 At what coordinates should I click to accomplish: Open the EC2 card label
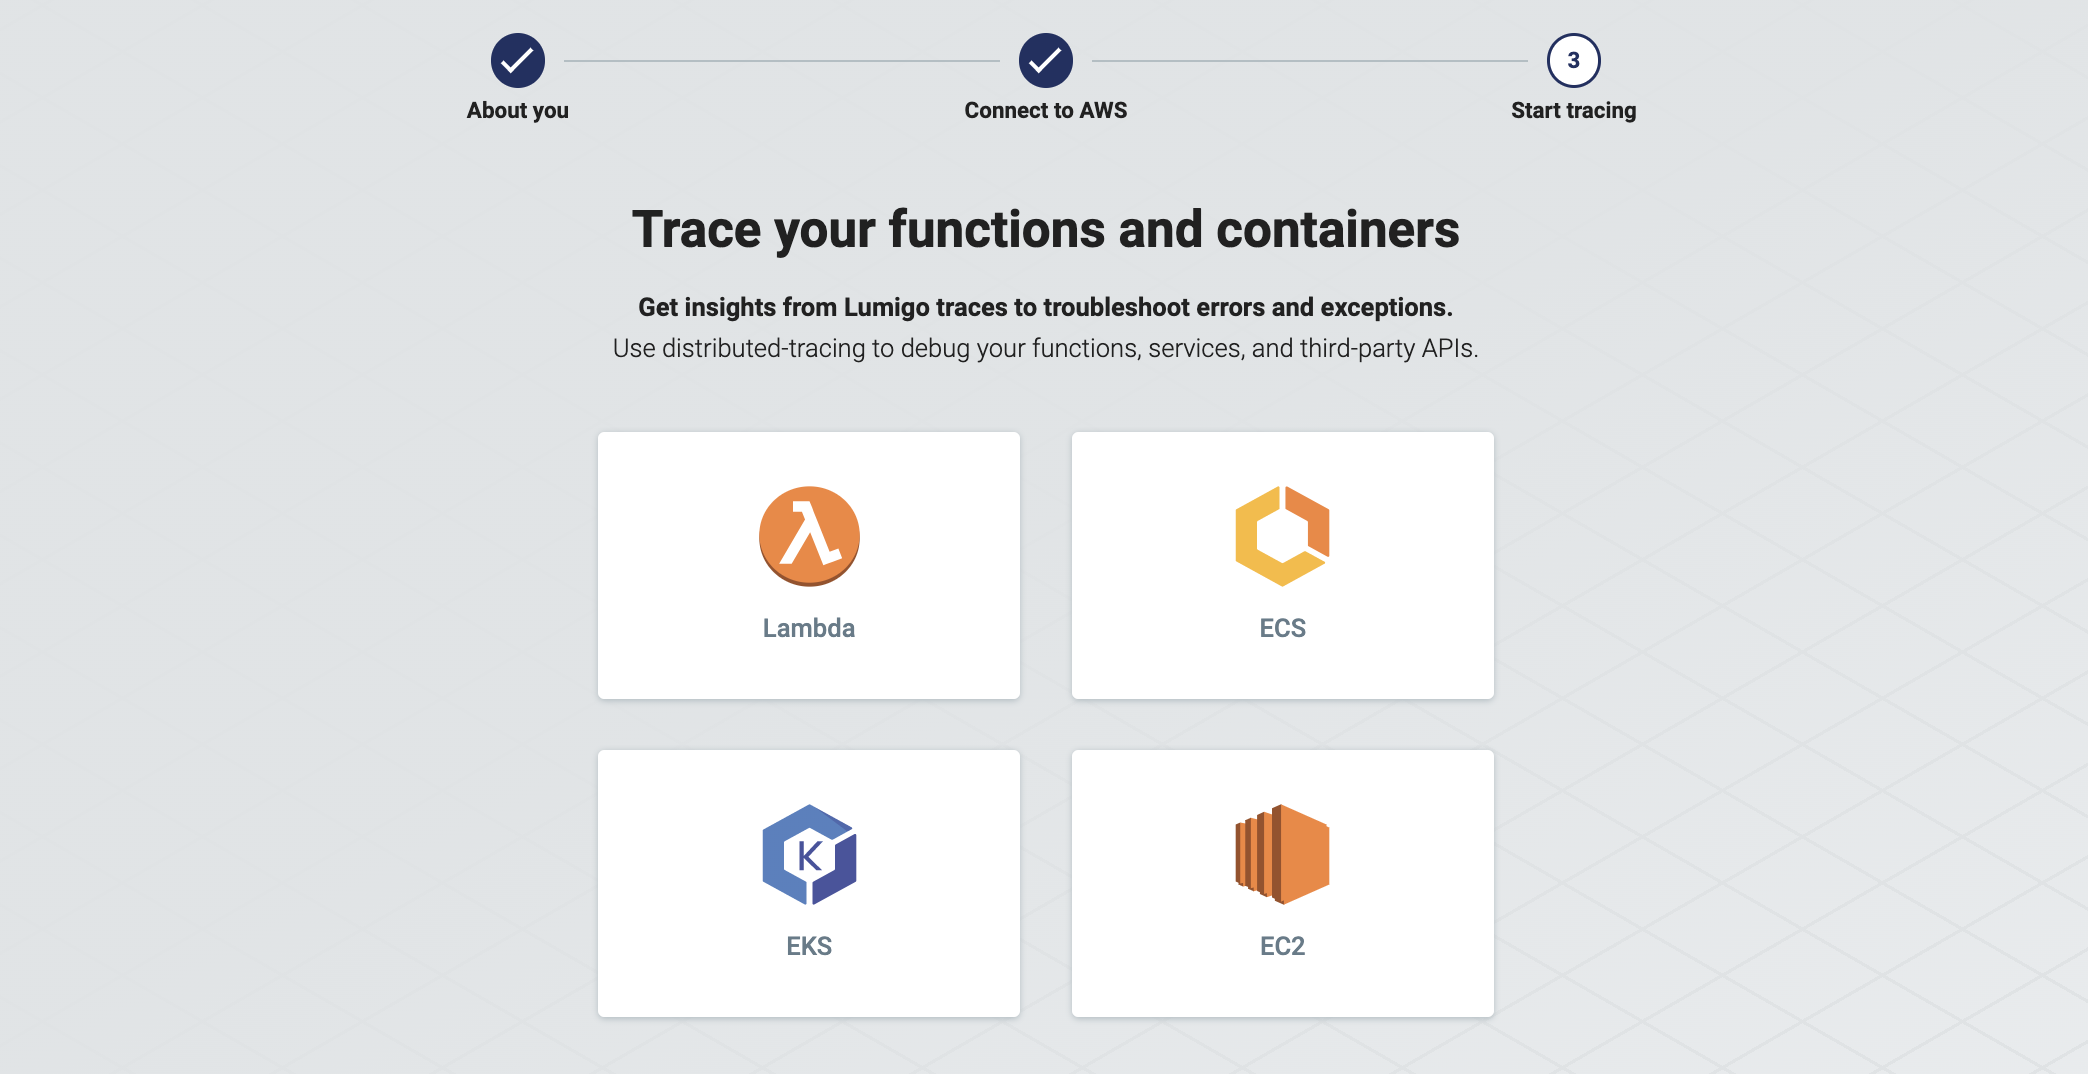pyautogui.click(x=1283, y=946)
